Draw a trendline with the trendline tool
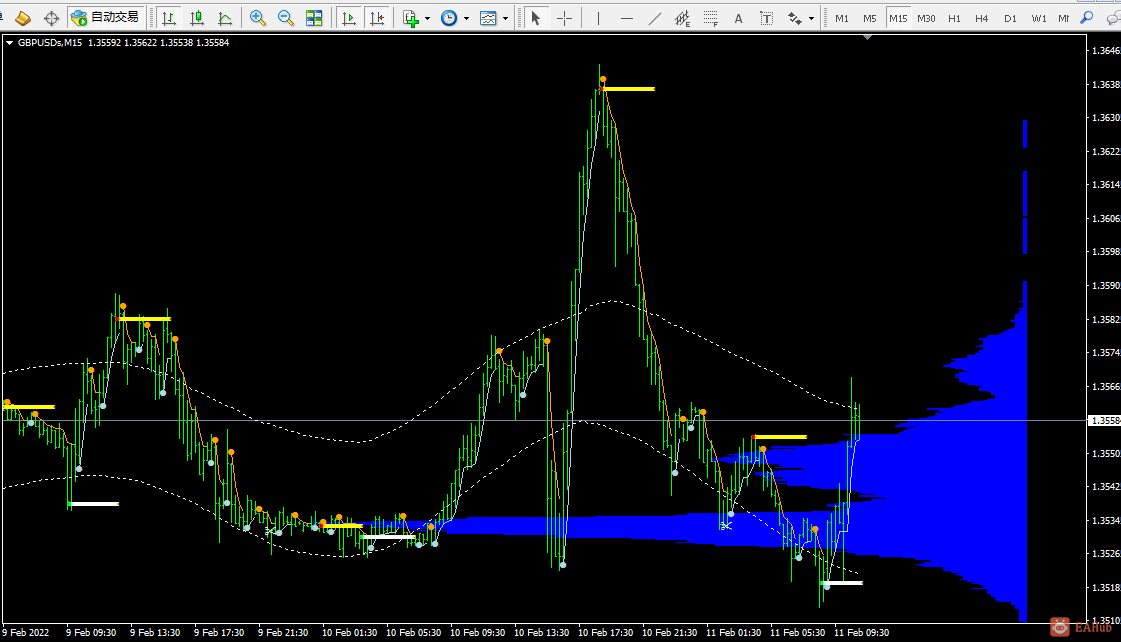1121x642 pixels. tap(655, 18)
